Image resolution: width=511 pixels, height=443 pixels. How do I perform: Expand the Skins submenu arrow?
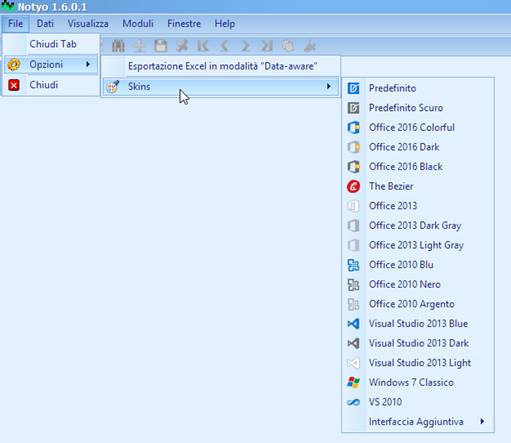point(328,86)
